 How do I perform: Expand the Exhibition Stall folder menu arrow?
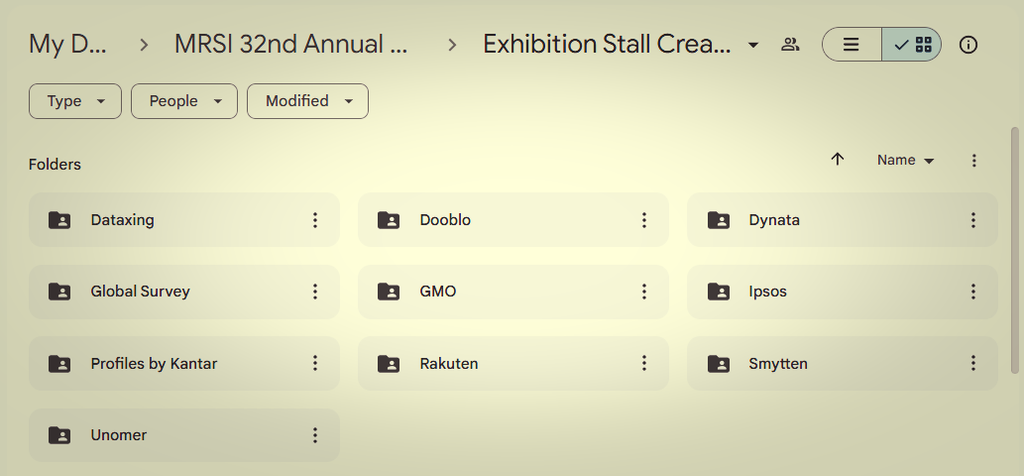[753, 45]
